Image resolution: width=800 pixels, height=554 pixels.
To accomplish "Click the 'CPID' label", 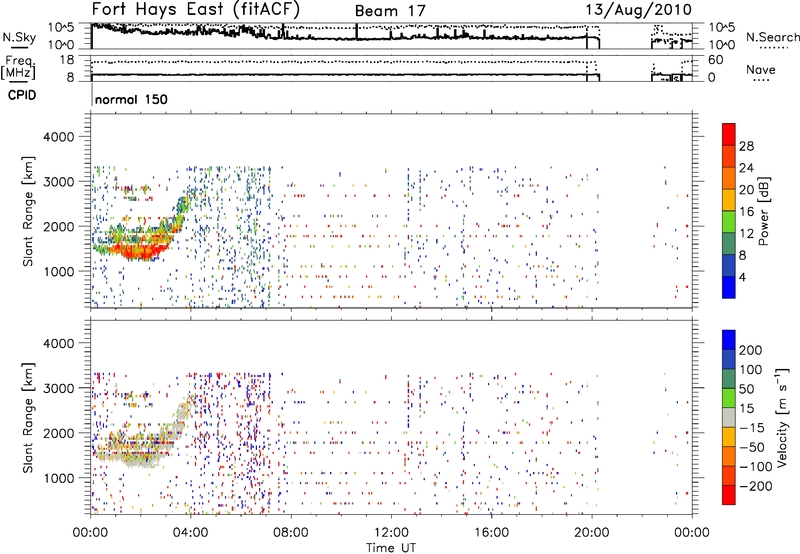I will [x=22, y=95].
